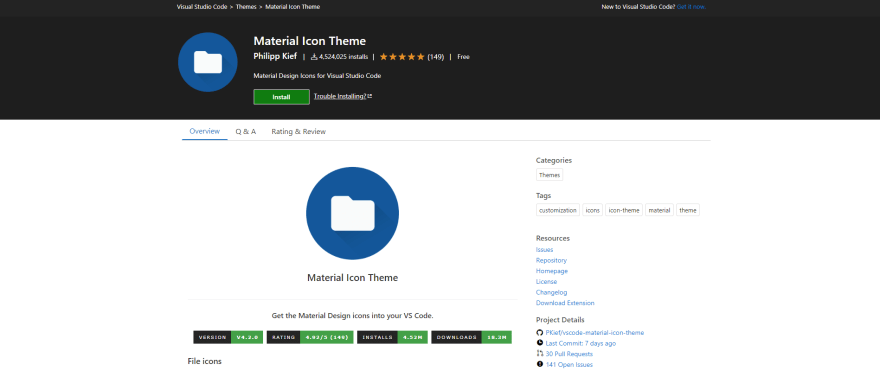The image size is (880, 371).
Task: Open the License resource link
Action: coord(547,282)
